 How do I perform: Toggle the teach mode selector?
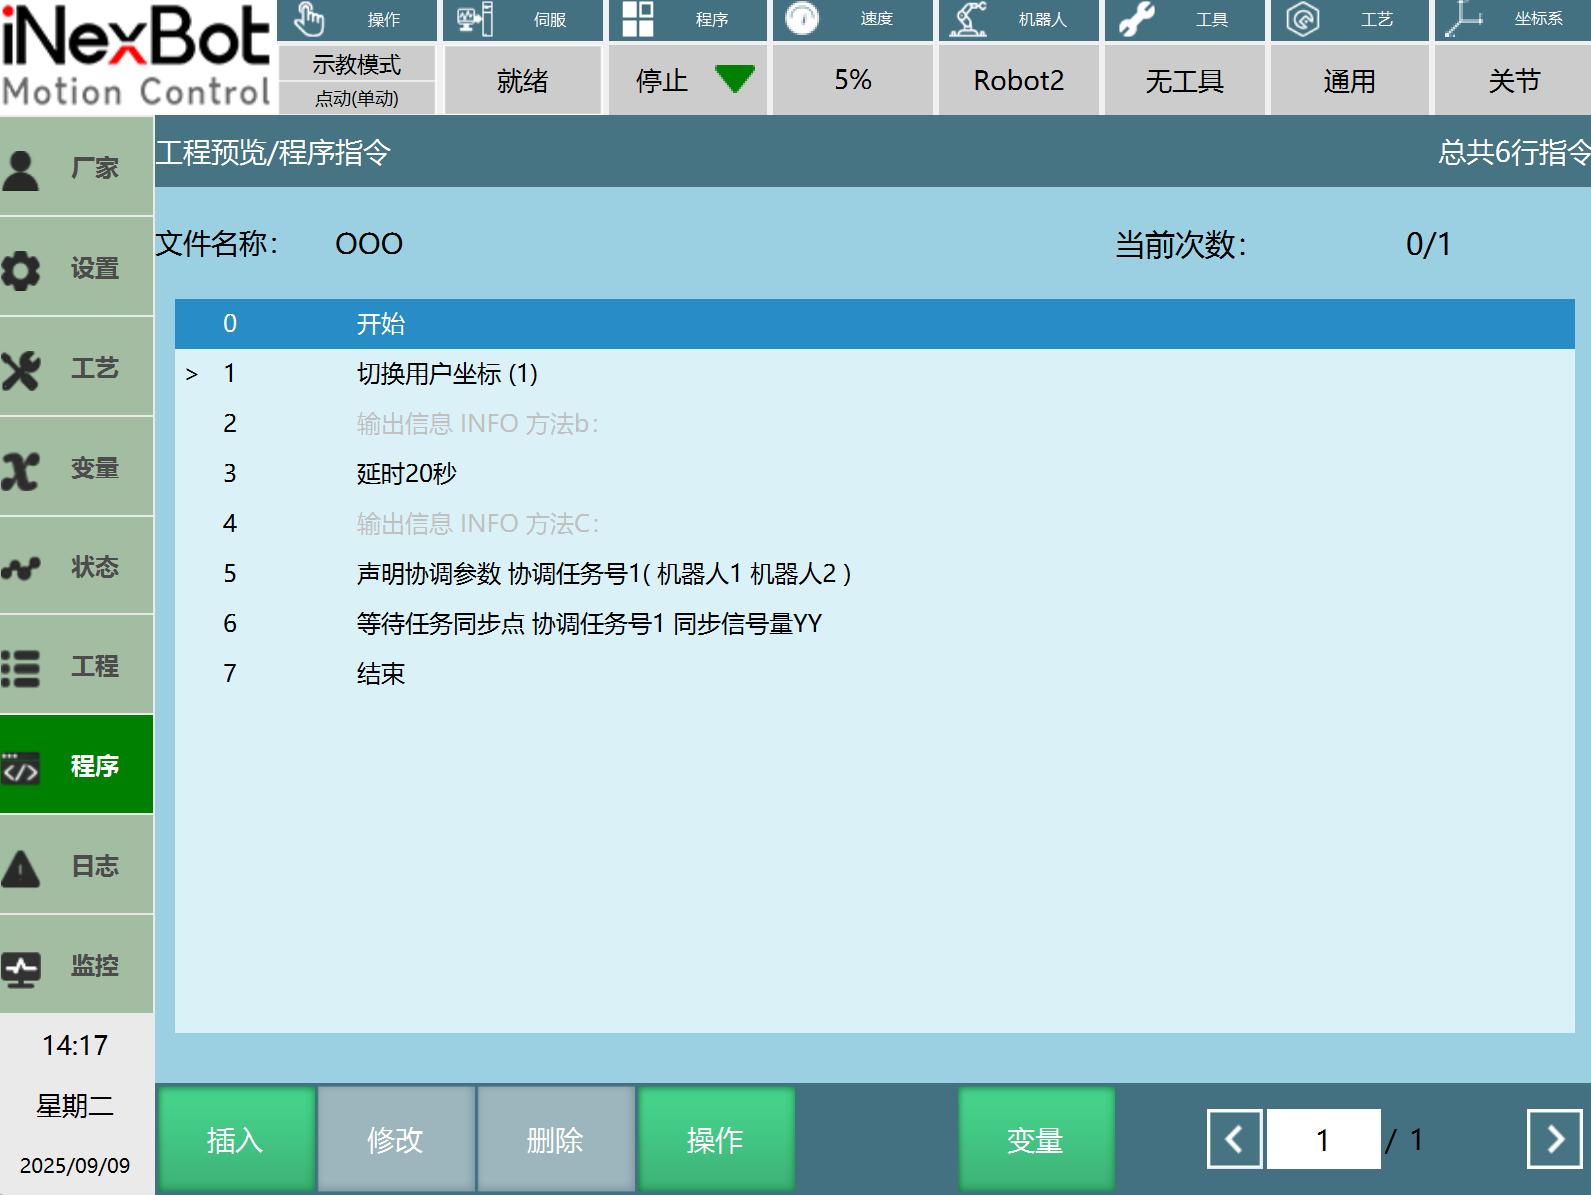pyautogui.click(x=356, y=65)
